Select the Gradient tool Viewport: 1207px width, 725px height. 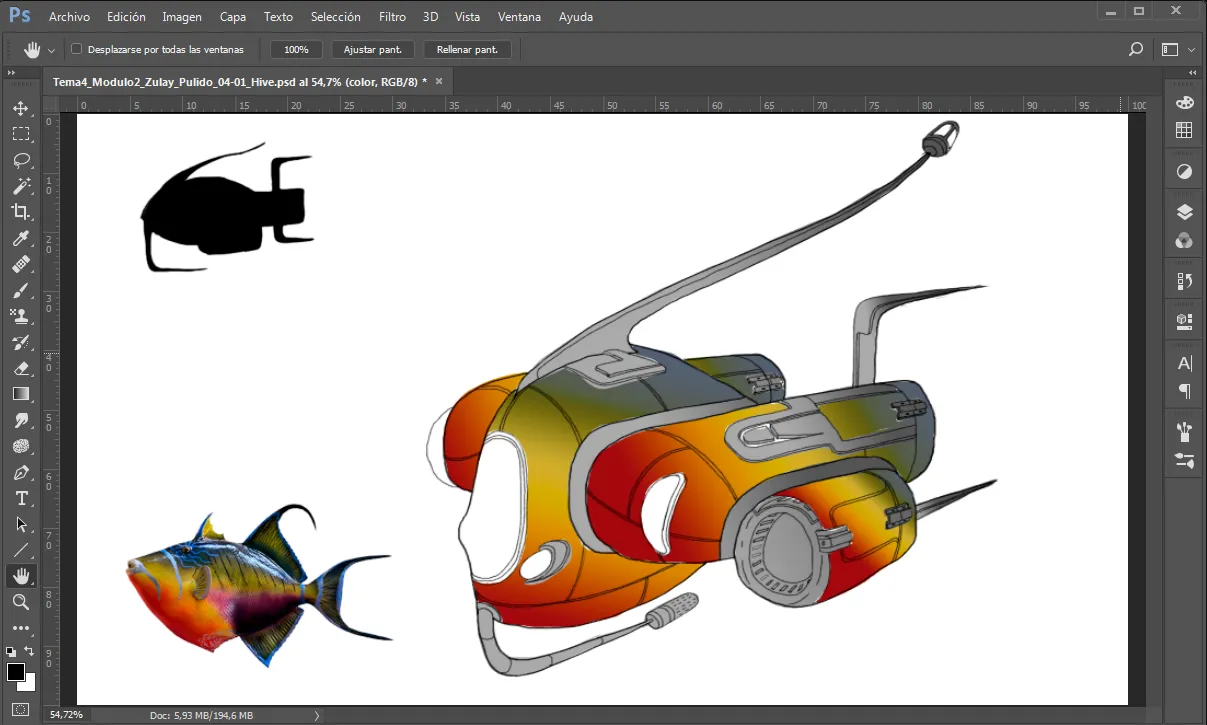coord(21,394)
